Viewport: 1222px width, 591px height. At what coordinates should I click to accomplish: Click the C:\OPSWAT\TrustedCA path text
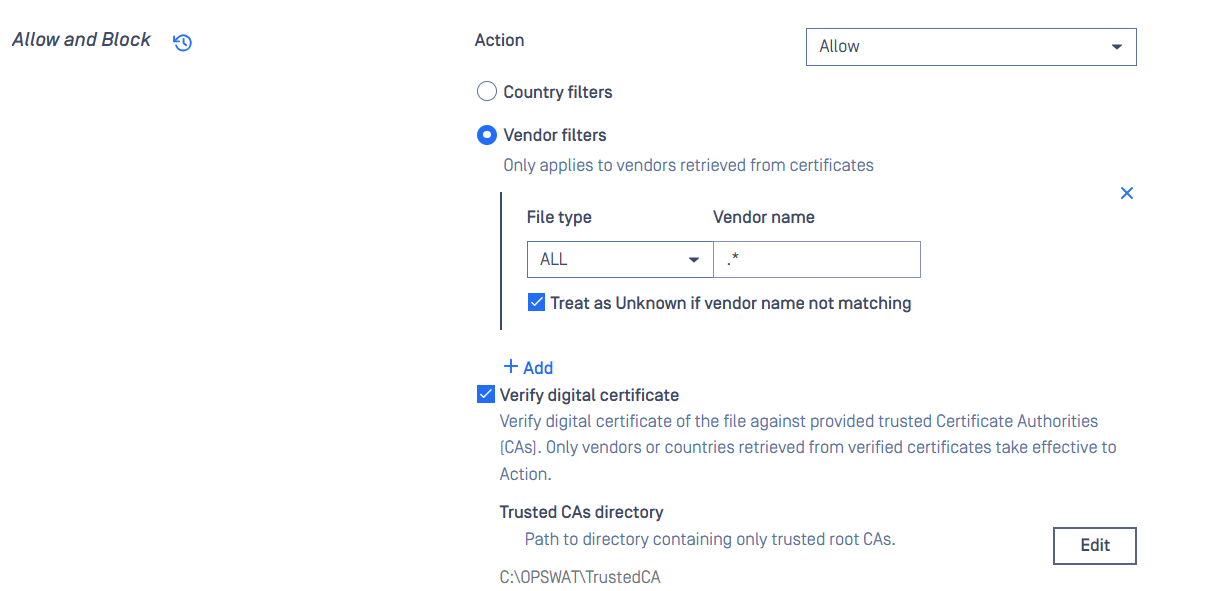point(580,578)
